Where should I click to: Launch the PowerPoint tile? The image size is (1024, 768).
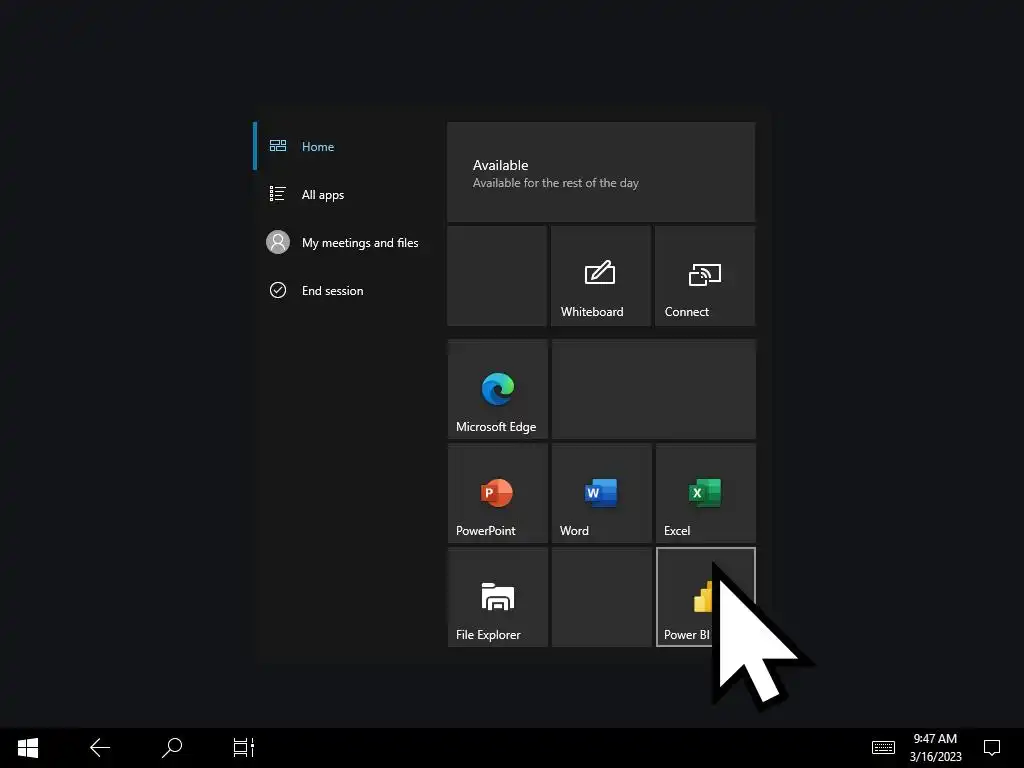(x=498, y=493)
